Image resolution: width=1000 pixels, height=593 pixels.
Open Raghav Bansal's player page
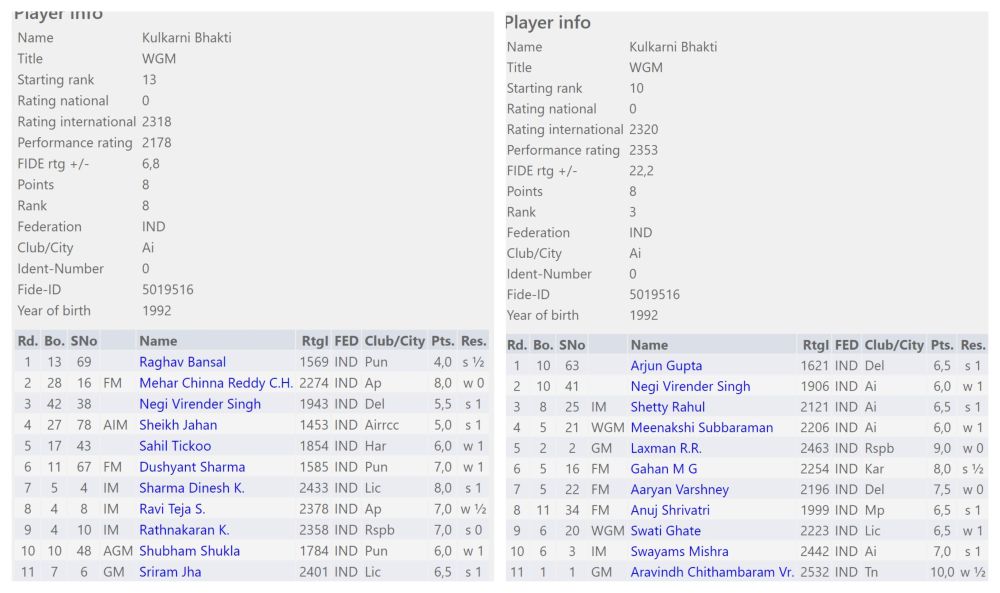pos(182,362)
